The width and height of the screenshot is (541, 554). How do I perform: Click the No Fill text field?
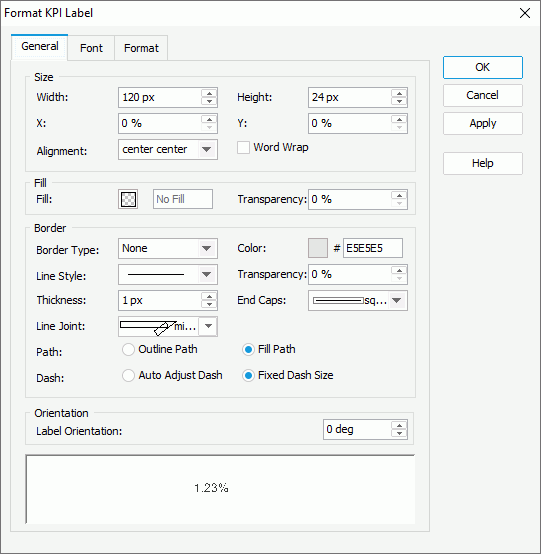(x=183, y=199)
